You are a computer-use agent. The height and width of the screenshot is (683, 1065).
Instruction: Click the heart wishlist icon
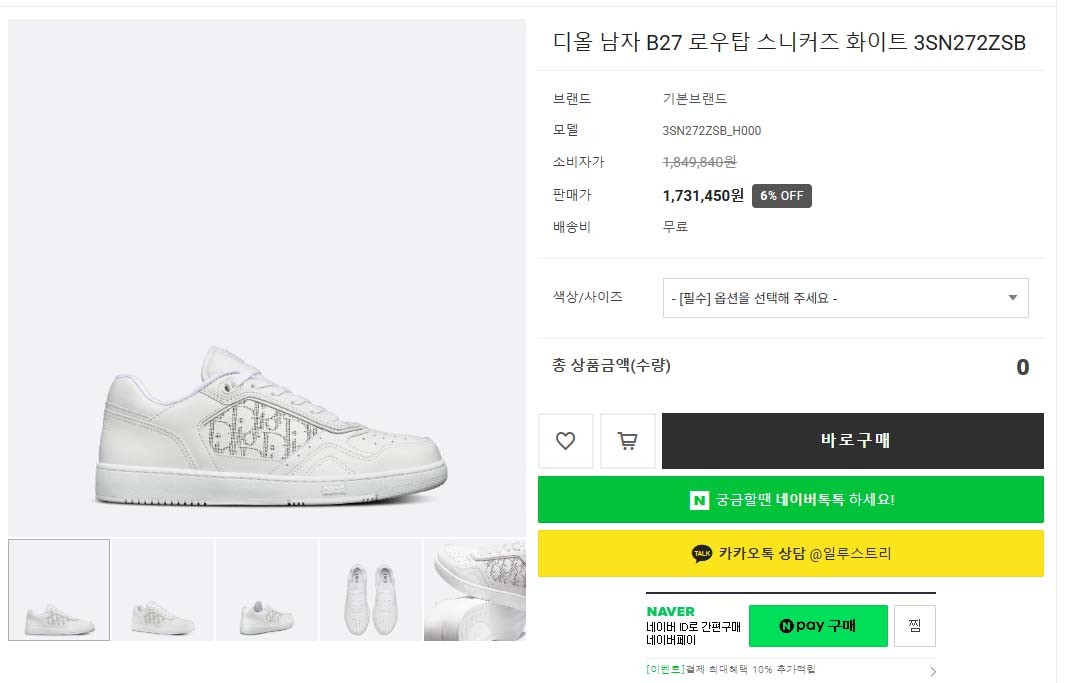[x=565, y=441]
